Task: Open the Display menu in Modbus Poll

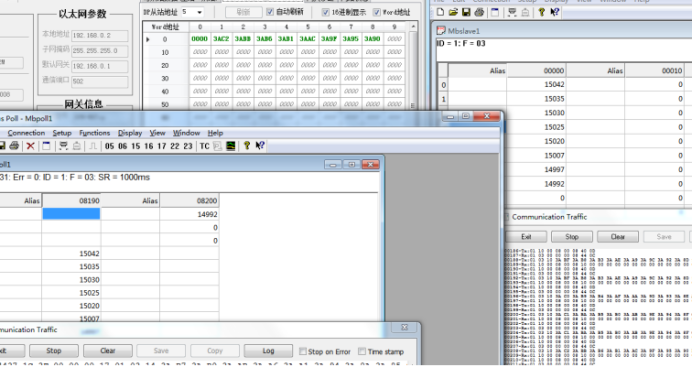Action: (x=130, y=133)
